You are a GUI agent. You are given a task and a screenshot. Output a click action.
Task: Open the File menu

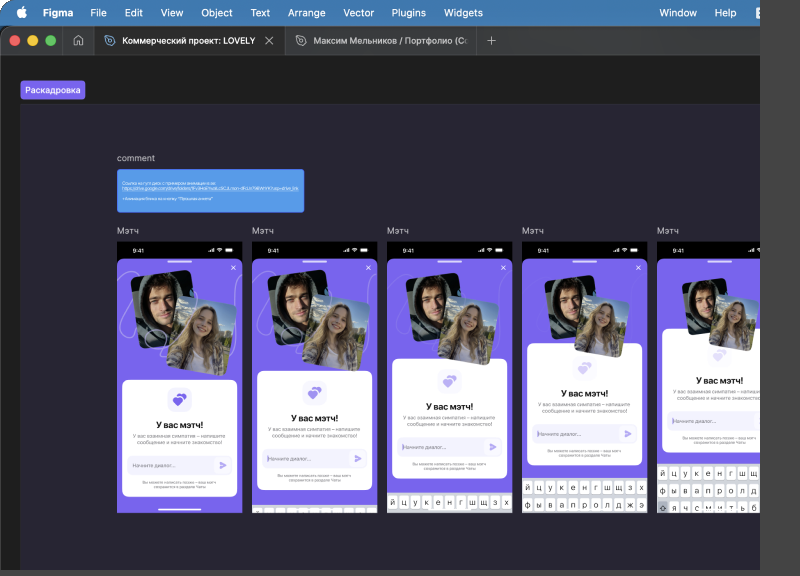tap(98, 13)
